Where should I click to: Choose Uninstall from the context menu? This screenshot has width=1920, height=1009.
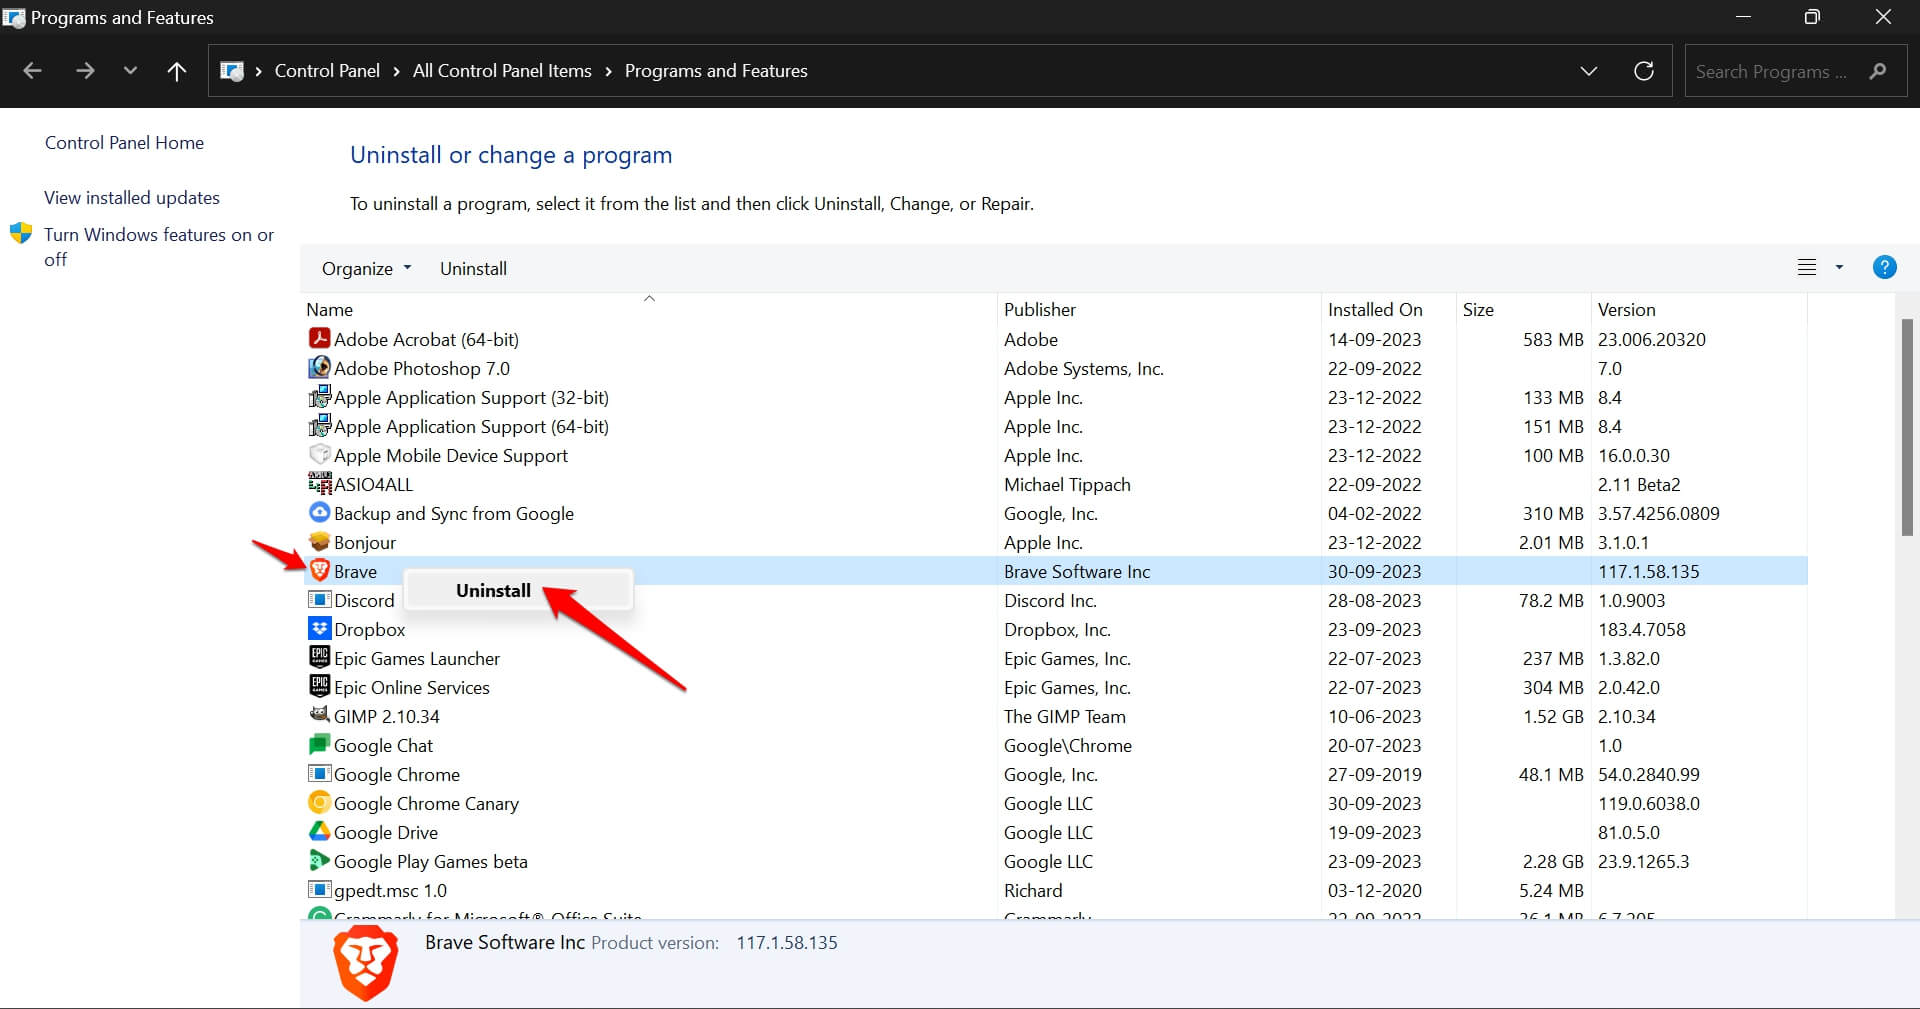493,591
